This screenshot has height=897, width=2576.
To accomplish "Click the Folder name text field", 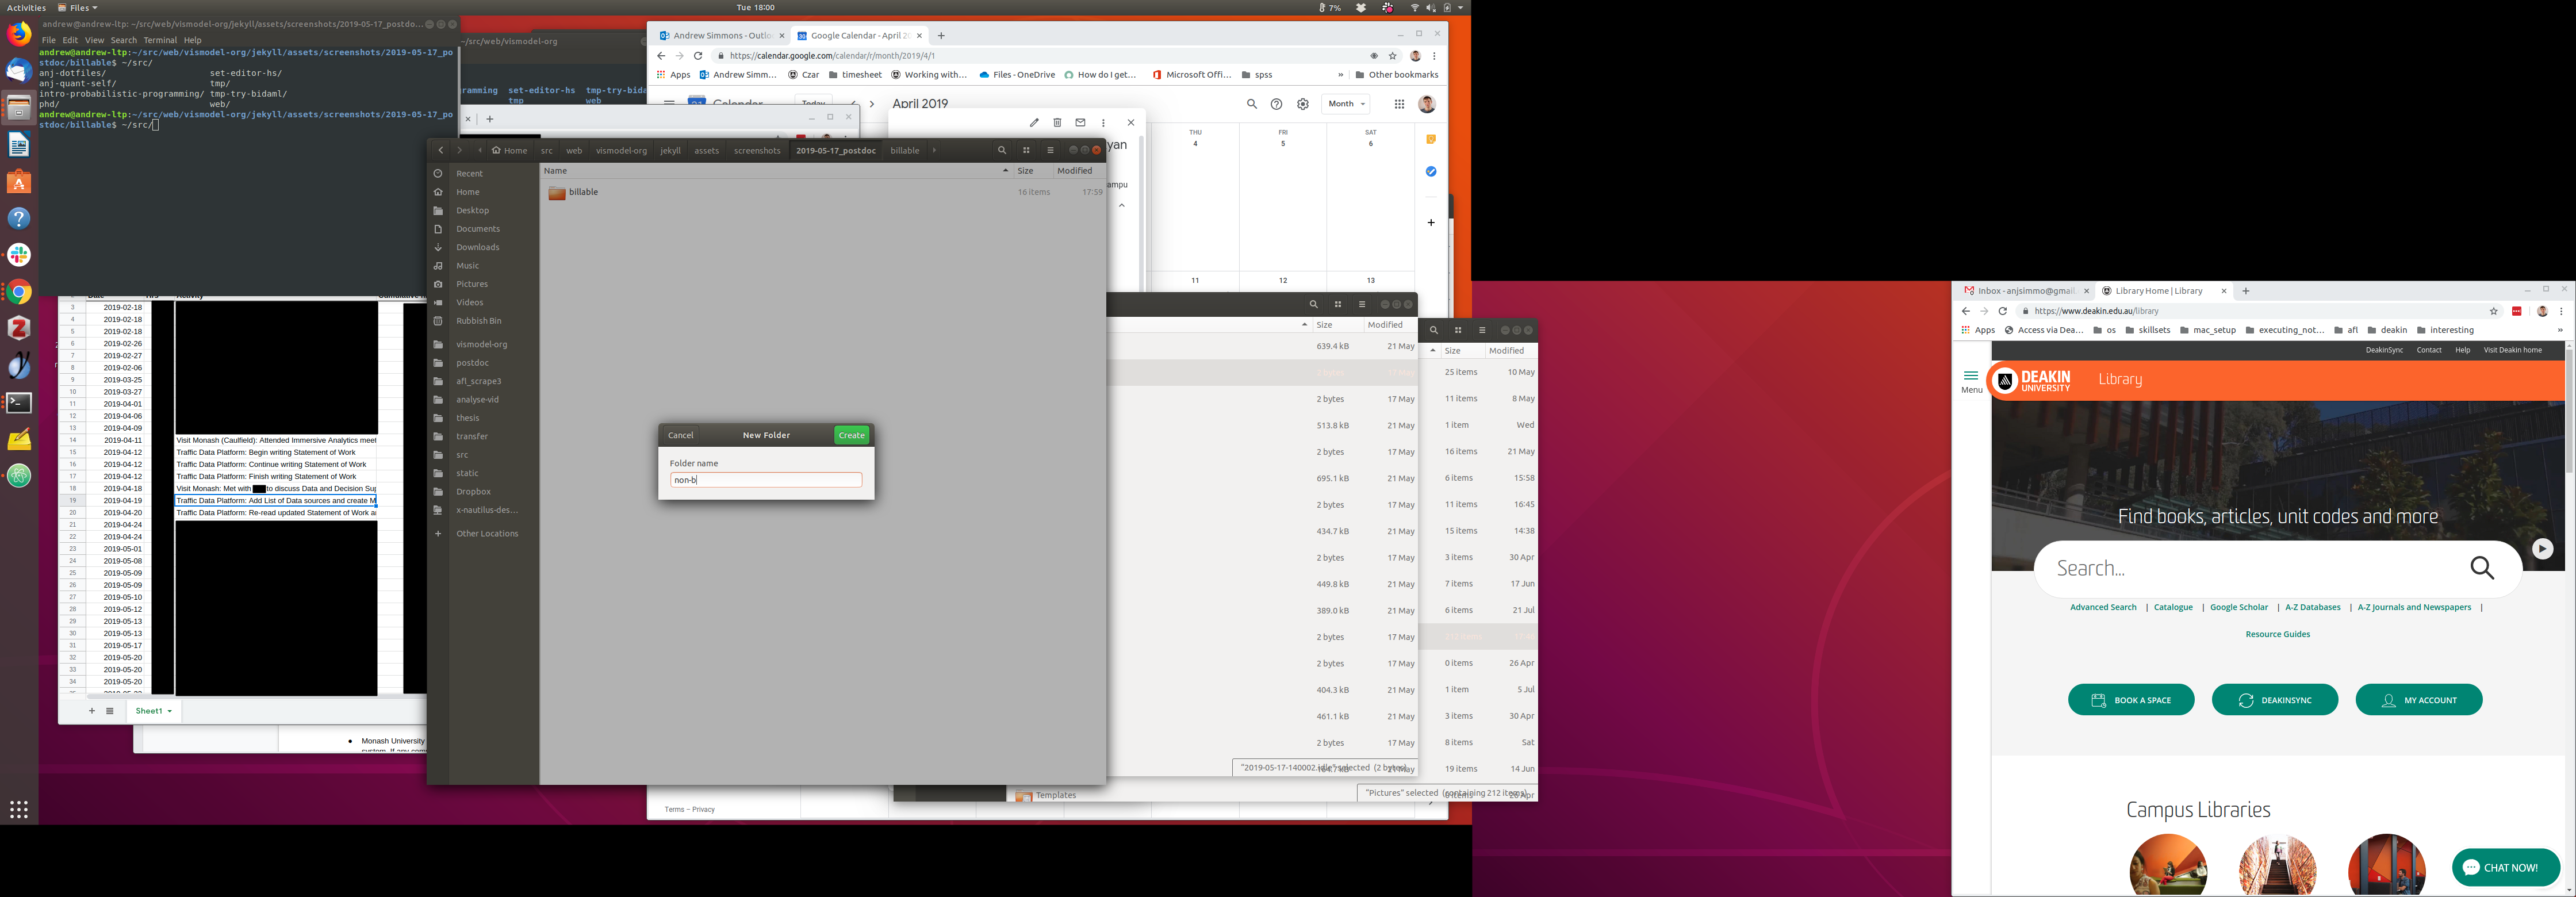I will coord(765,480).
